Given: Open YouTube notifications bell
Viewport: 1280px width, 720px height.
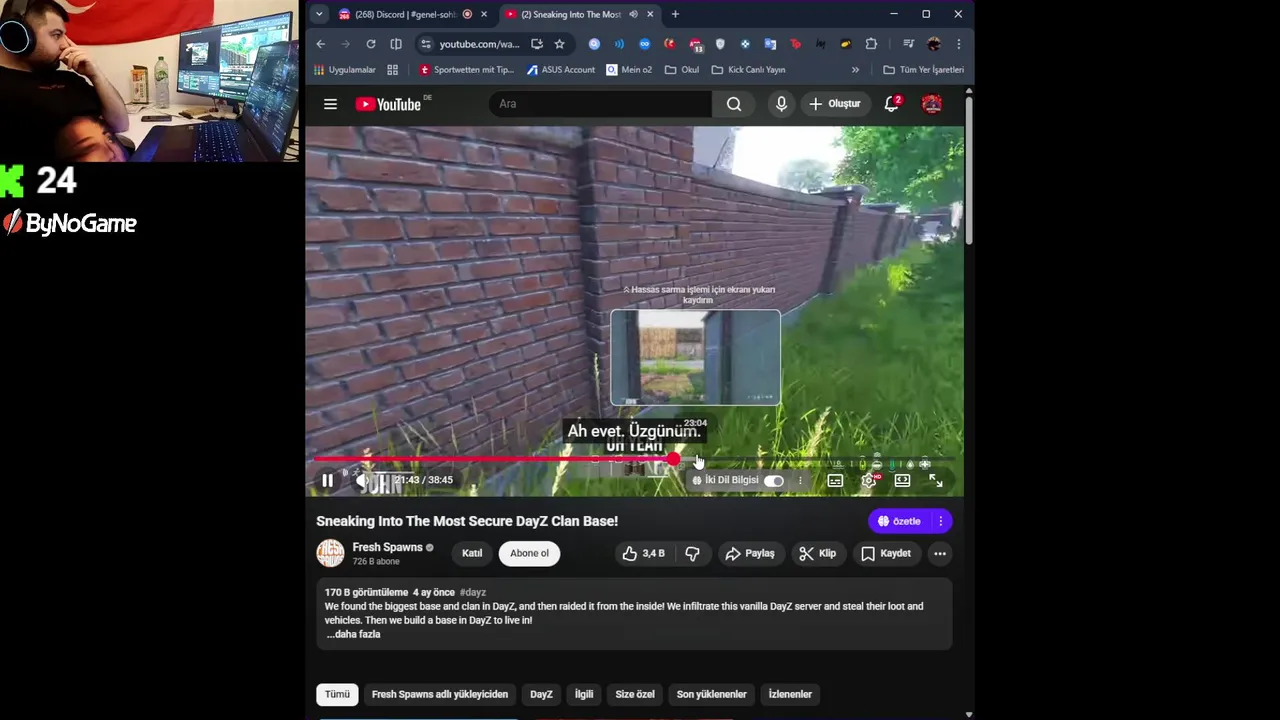Looking at the screenshot, I should [x=892, y=104].
